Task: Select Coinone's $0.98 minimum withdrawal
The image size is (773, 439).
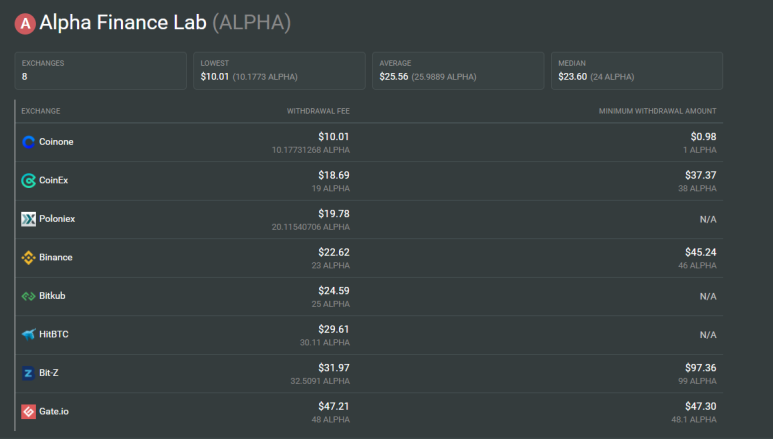Action: point(703,137)
